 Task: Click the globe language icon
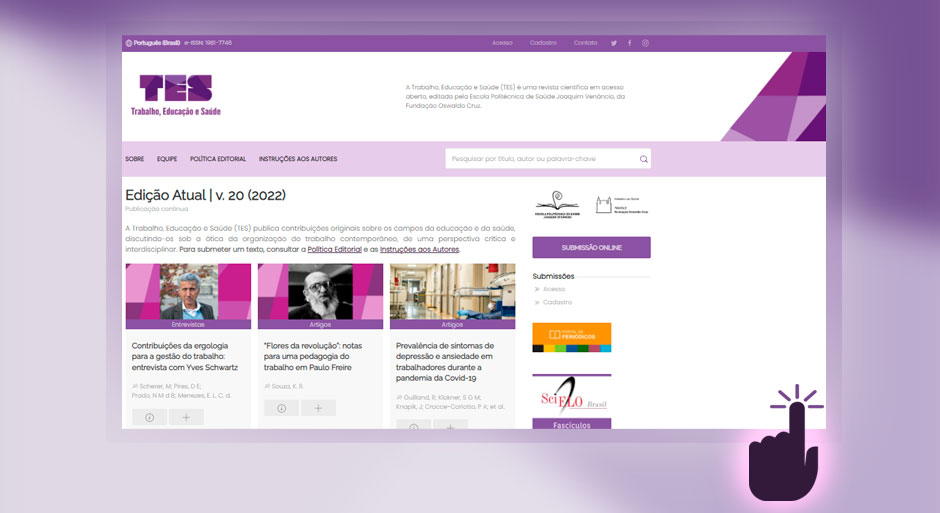(x=128, y=43)
